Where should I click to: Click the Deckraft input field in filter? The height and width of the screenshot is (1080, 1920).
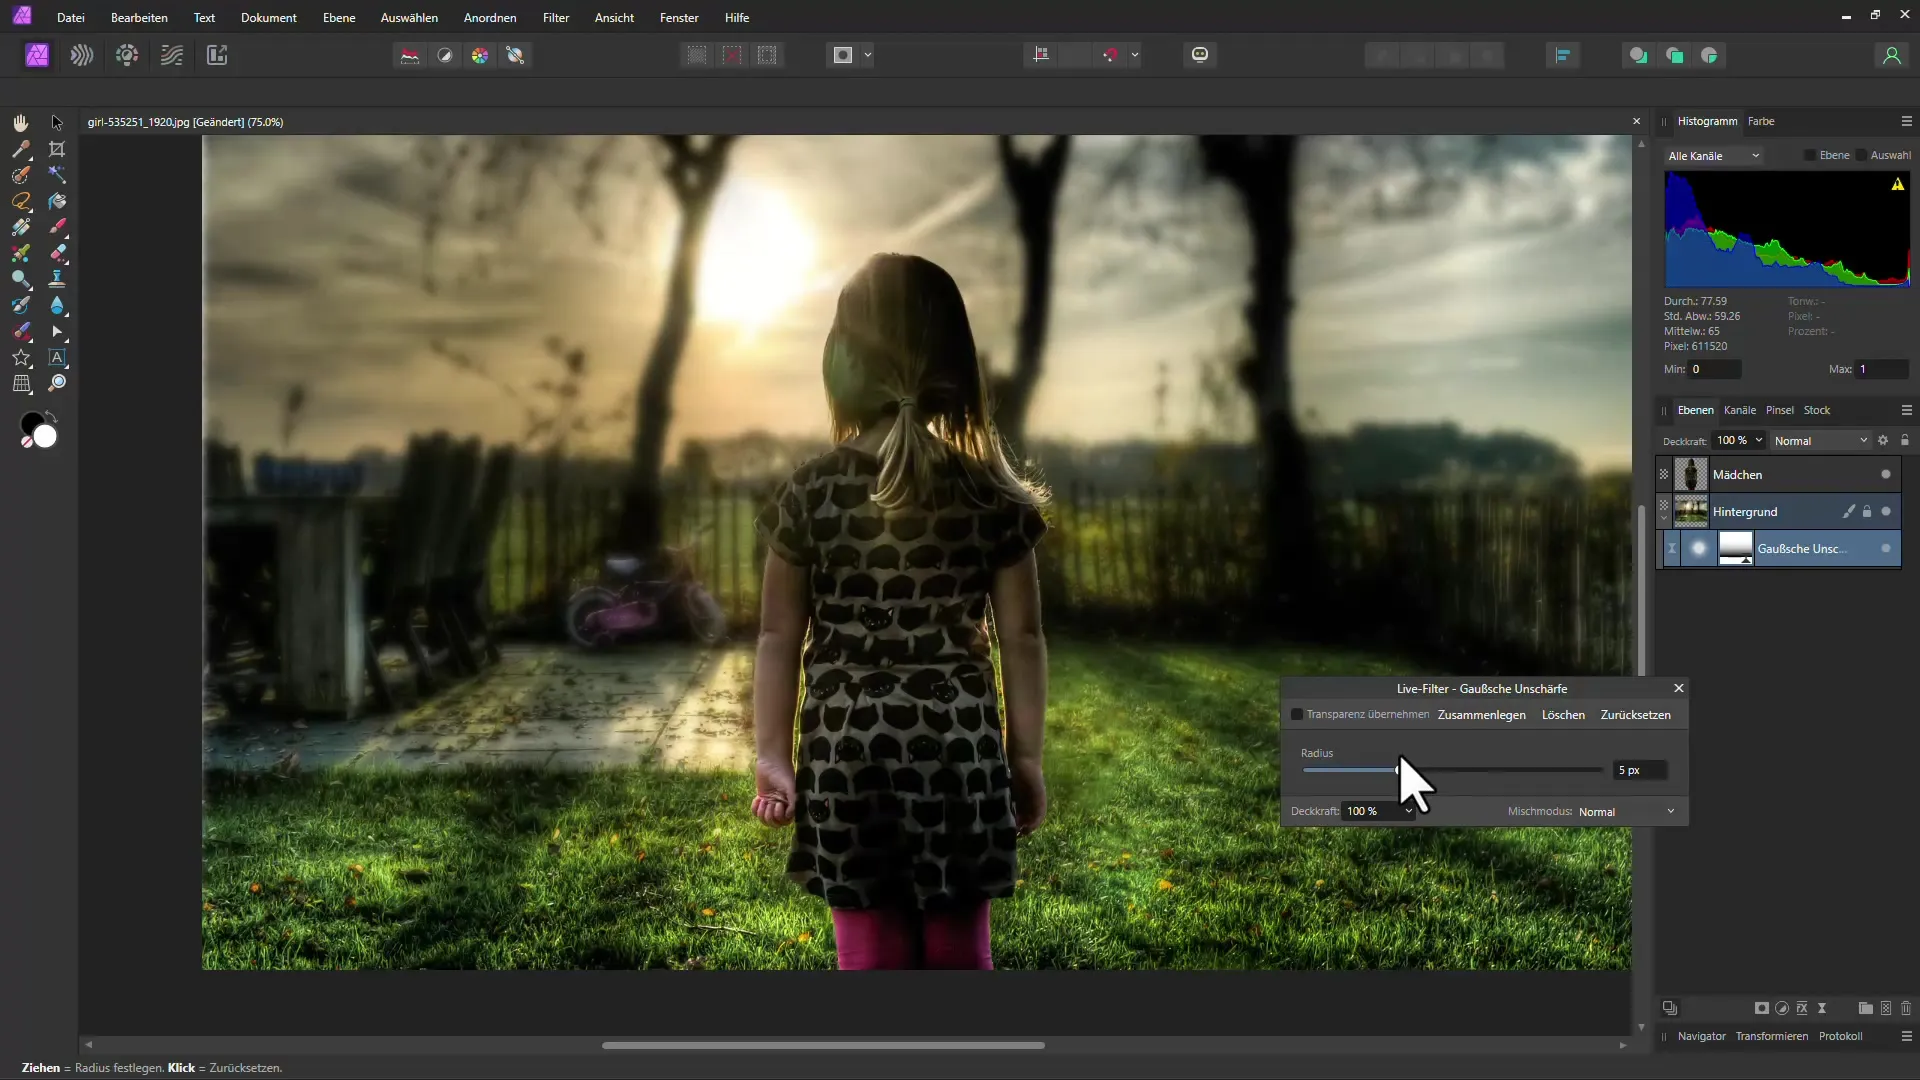pyautogui.click(x=1367, y=811)
